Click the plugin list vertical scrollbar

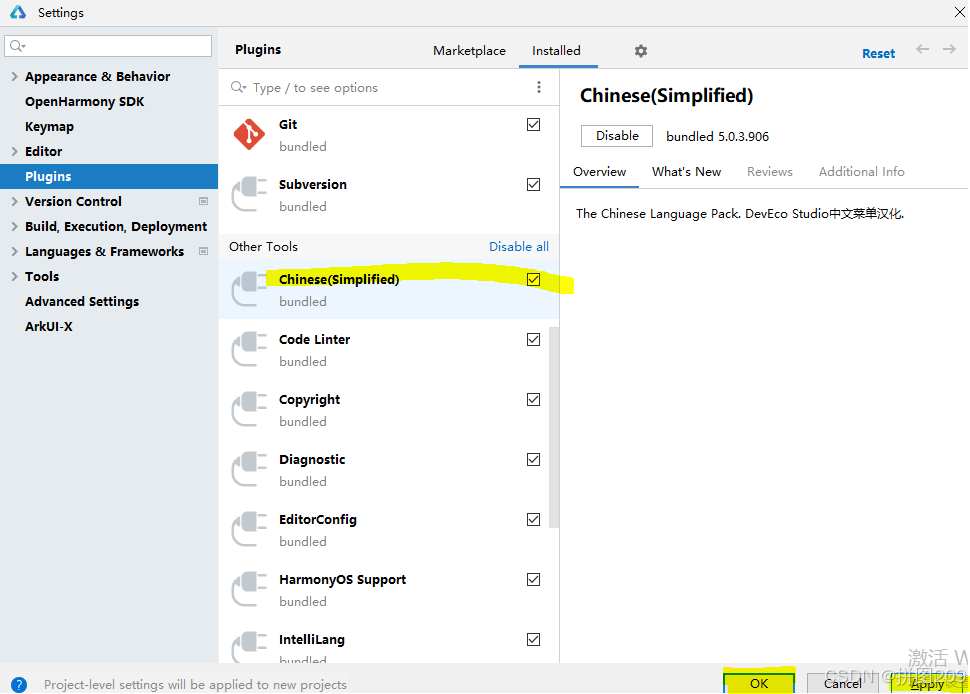pyautogui.click(x=554, y=427)
